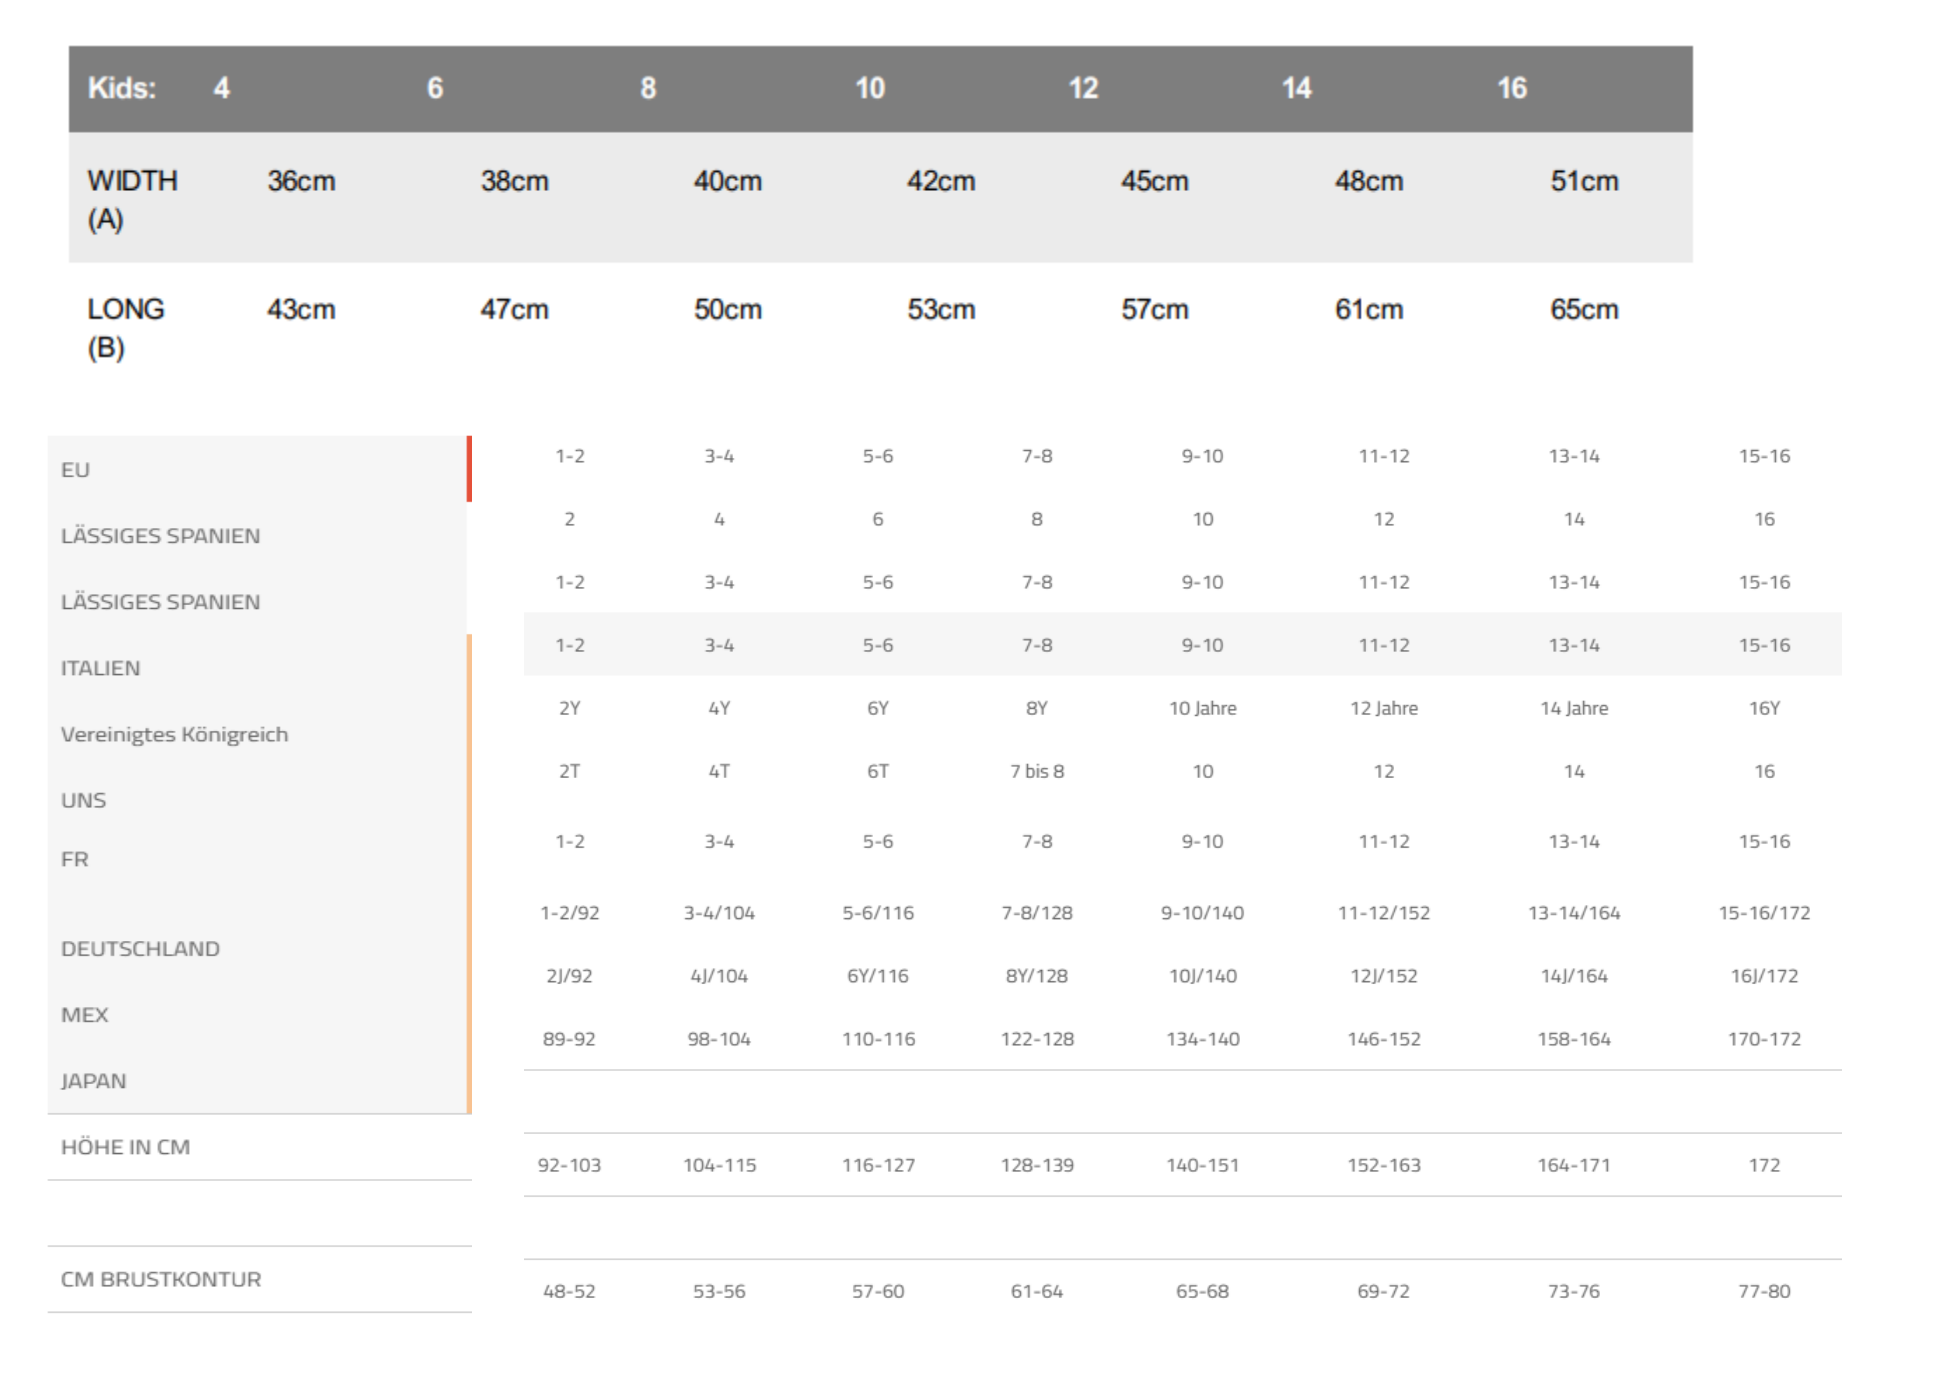Select the 57cm length value
This screenshot has width=1934, height=1398.
1155,309
